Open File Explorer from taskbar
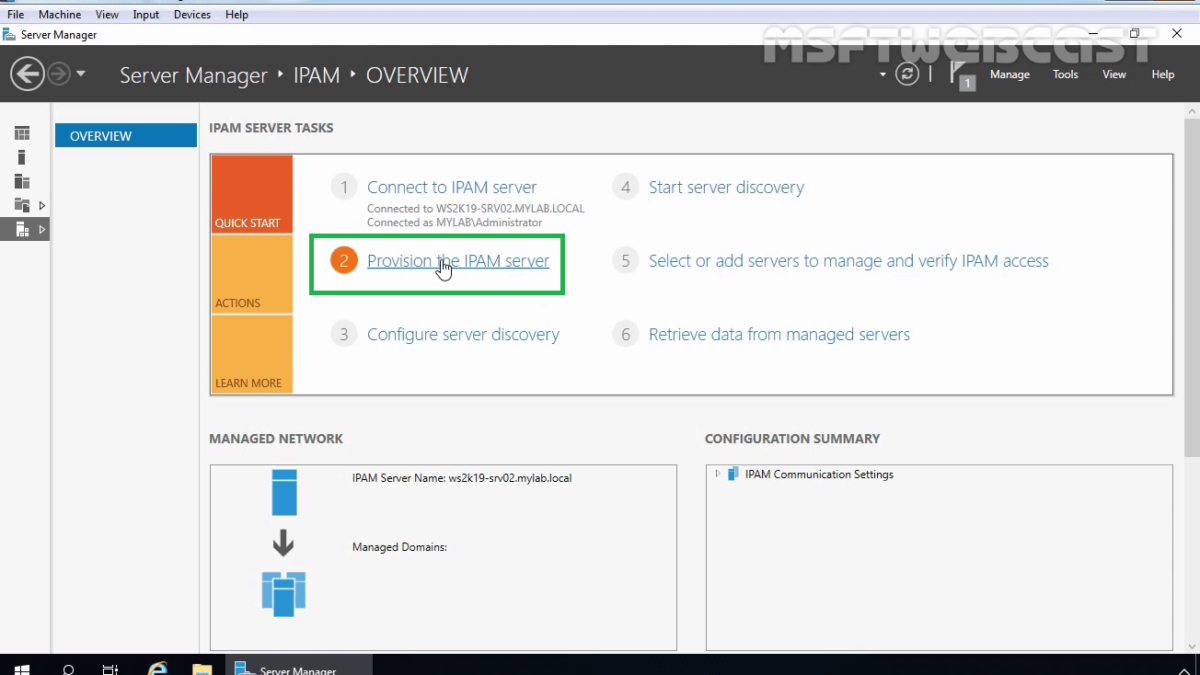 [x=201, y=669]
